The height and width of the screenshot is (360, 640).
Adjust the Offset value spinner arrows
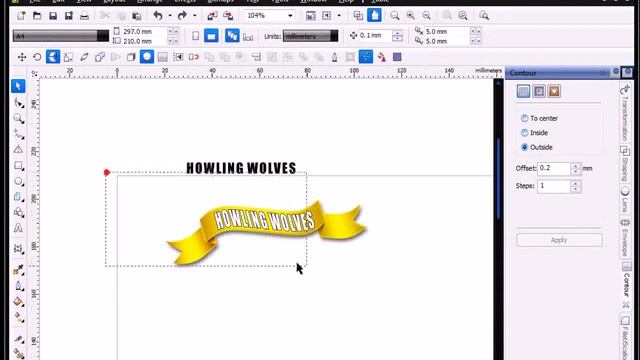pyautogui.click(x=576, y=168)
